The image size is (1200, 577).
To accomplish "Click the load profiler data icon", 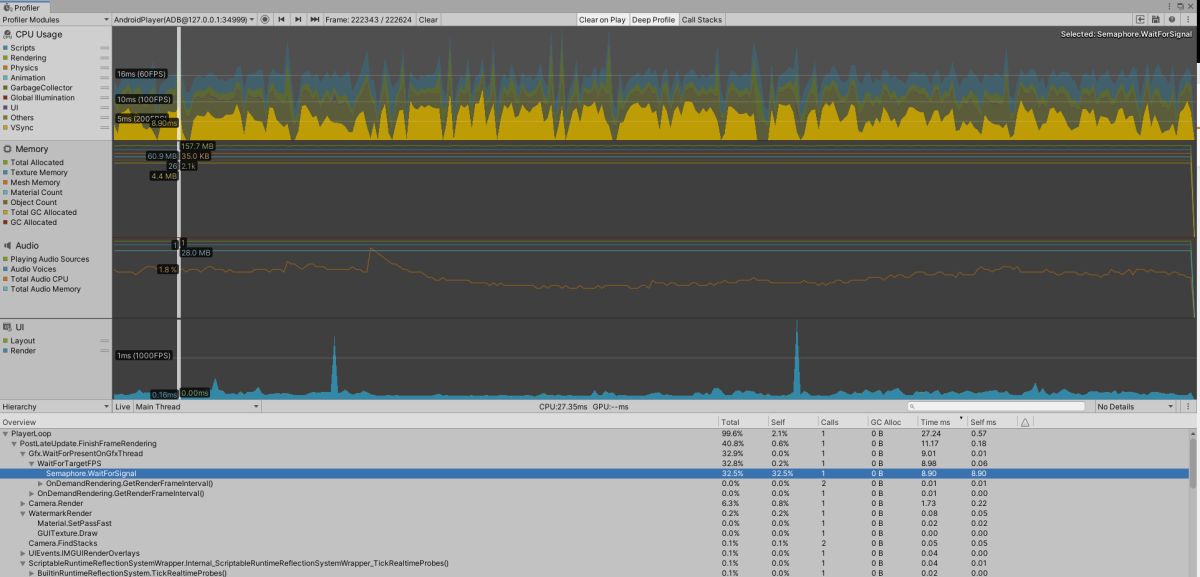I will [x=1140, y=19].
